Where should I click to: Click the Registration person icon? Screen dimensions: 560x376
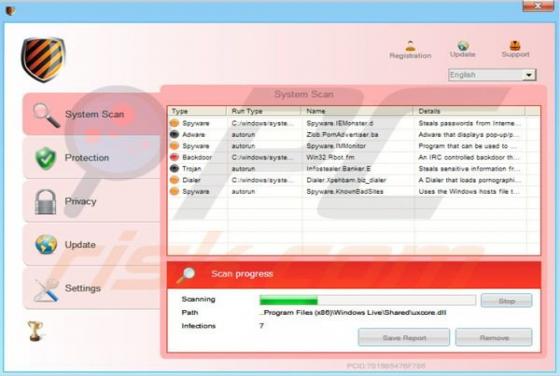[410, 46]
